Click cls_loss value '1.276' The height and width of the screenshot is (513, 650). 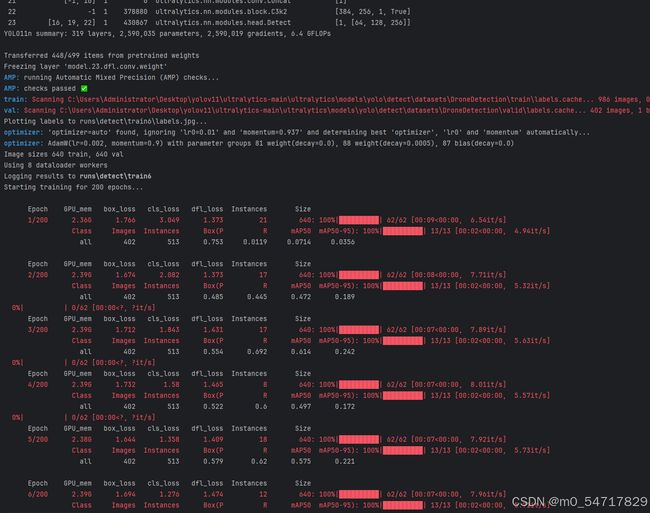pos(170,494)
